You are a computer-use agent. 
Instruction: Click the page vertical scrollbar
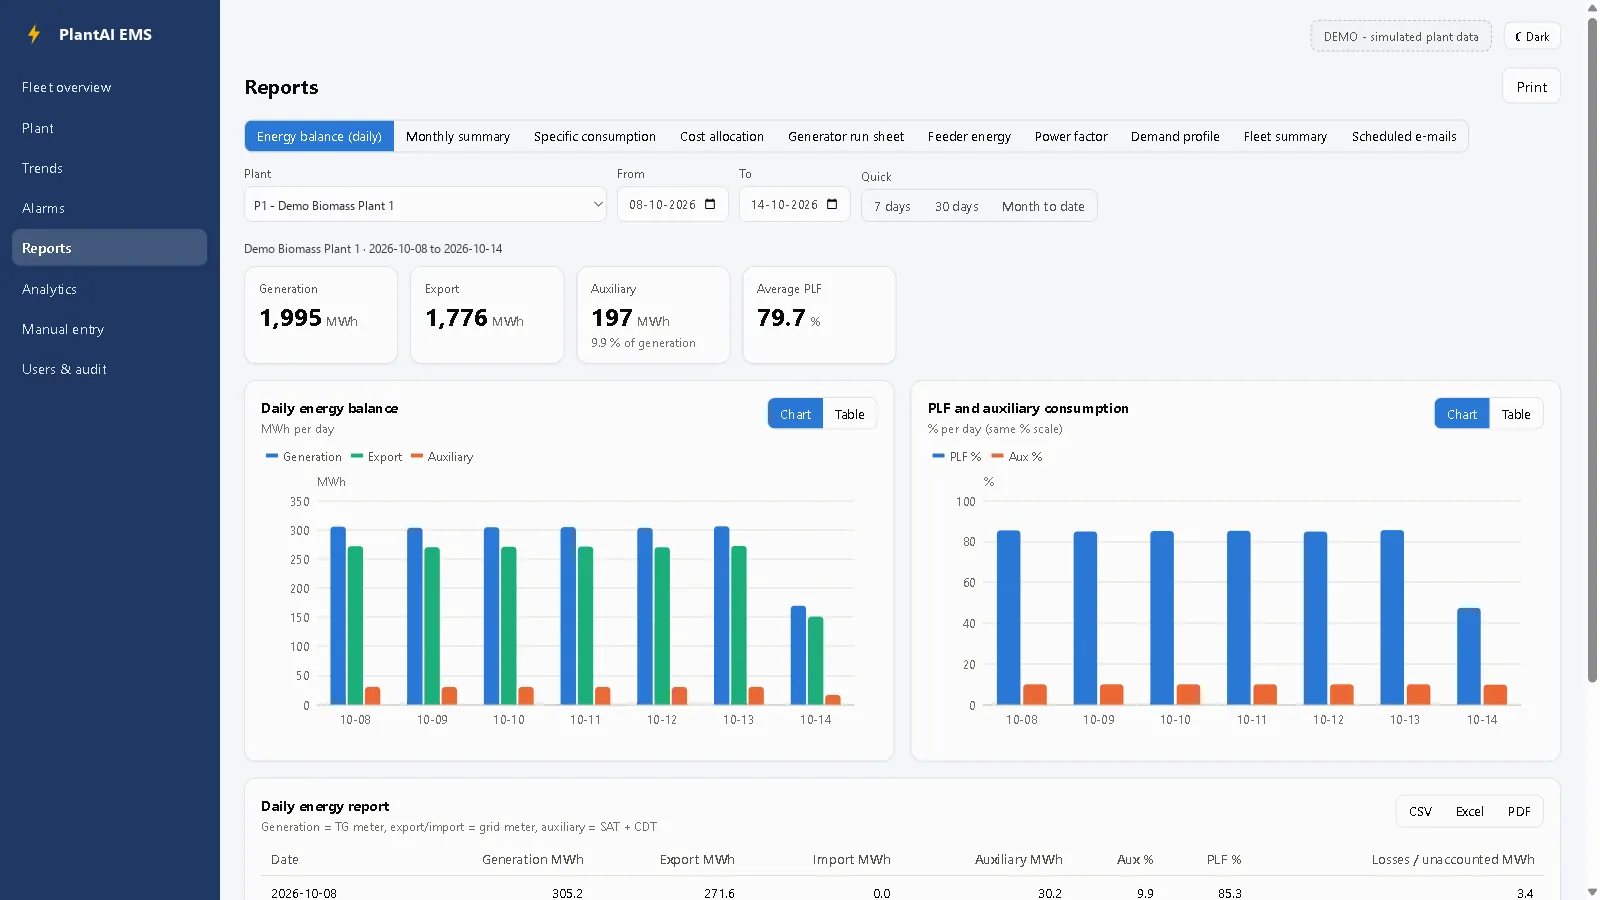1592,348
